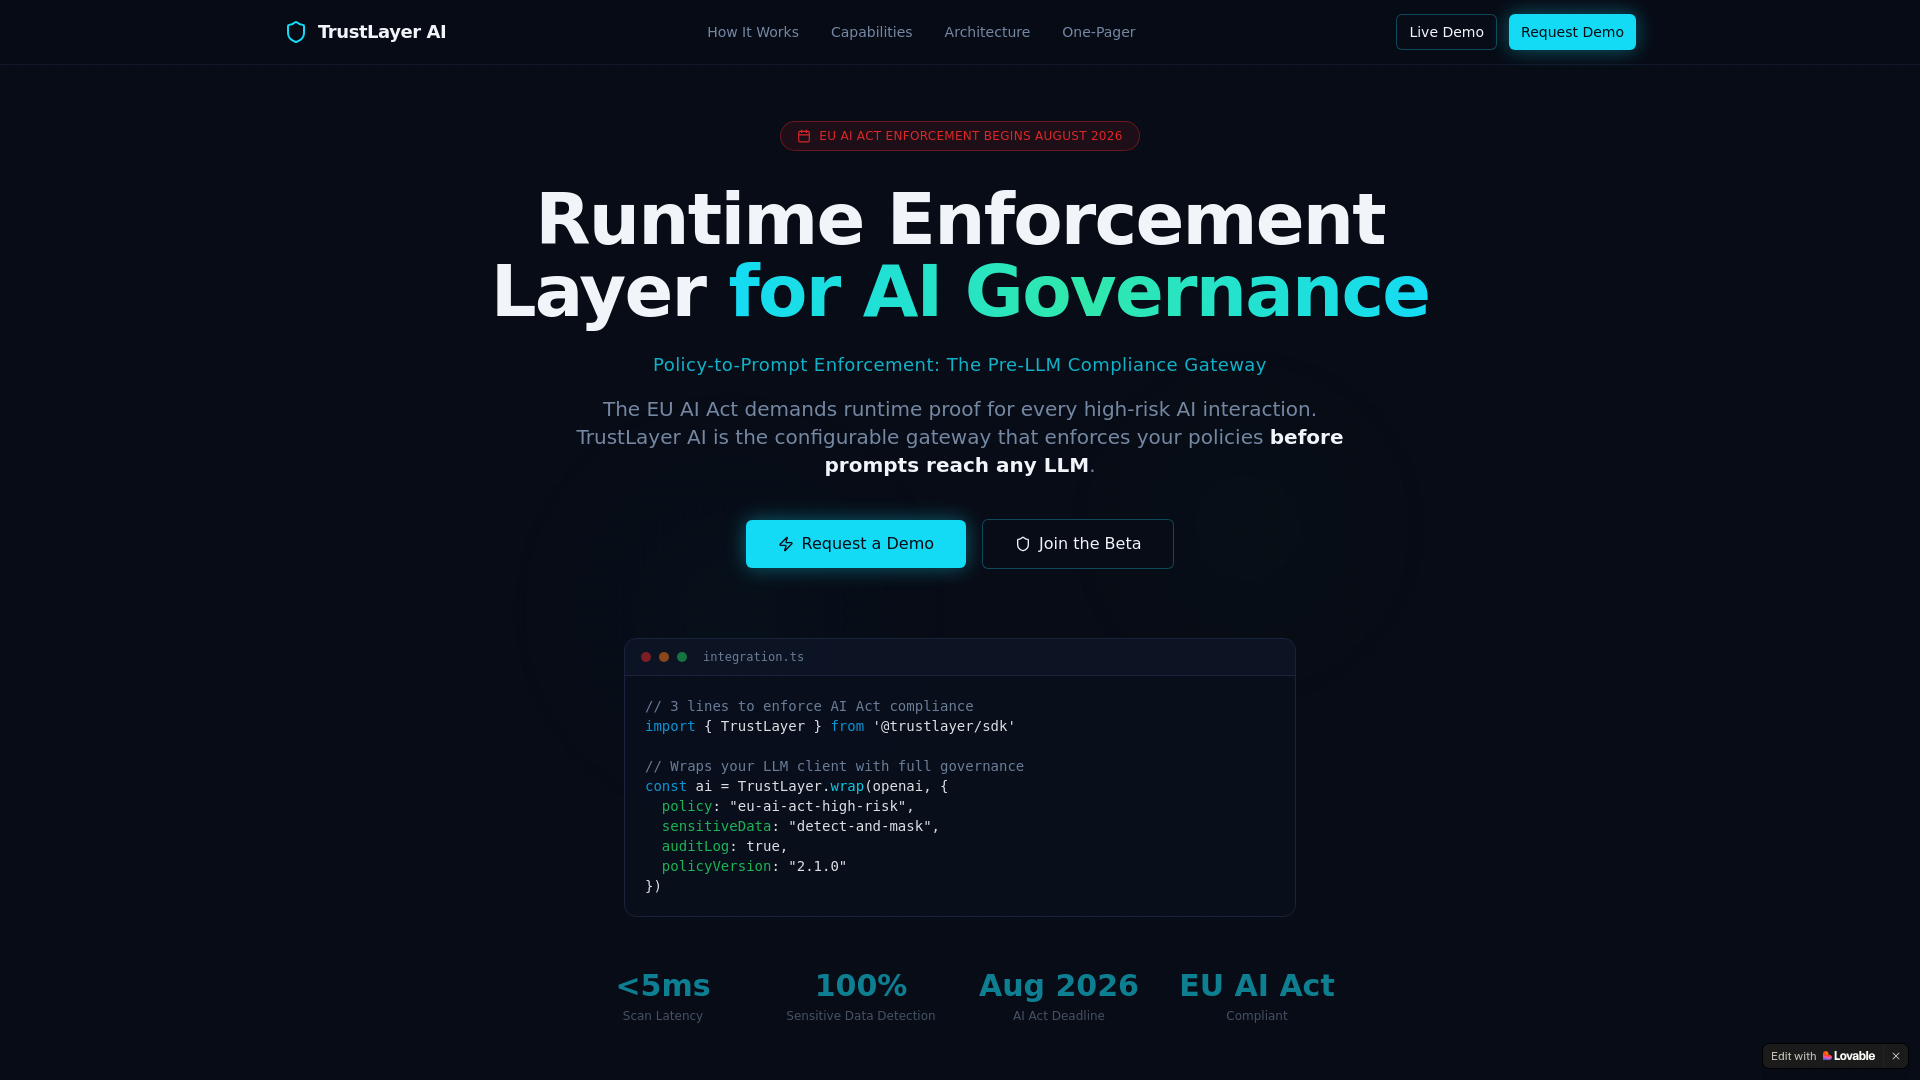This screenshot has height=1080, width=1920.
Task: Click the '@trustlayer/sdk' import string
Action: [x=944, y=726]
